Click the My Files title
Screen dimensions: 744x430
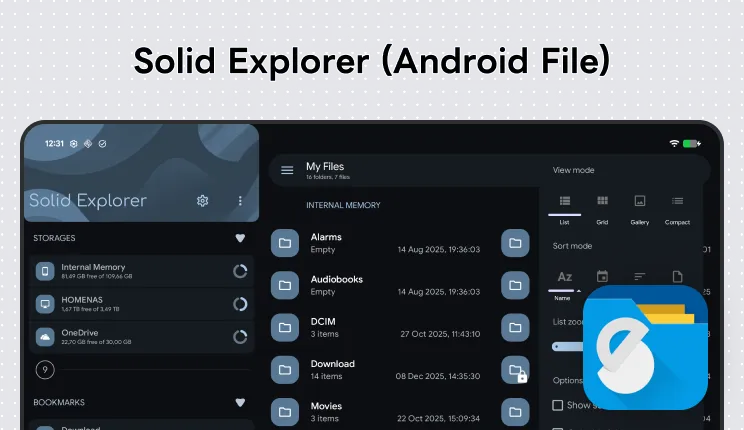click(x=325, y=167)
